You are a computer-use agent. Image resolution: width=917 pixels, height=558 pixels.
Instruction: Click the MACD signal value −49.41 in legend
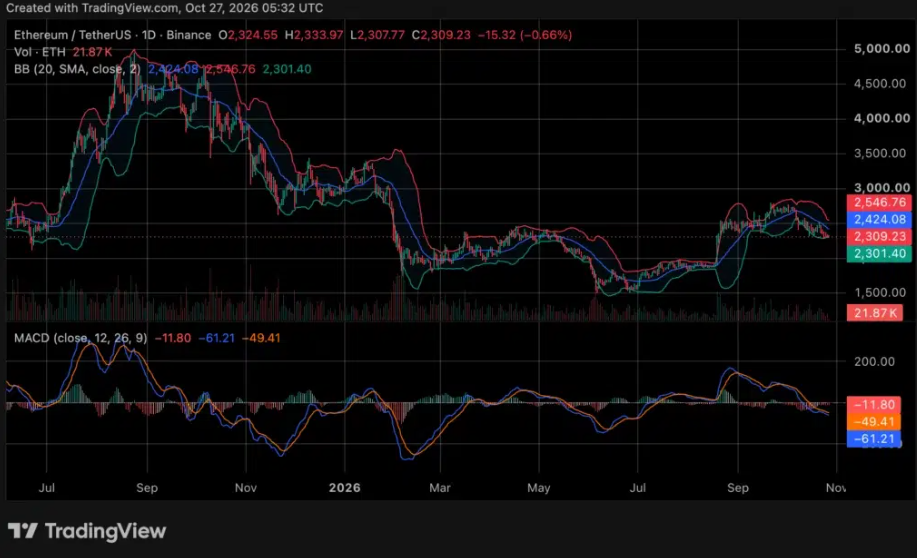click(261, 338)
